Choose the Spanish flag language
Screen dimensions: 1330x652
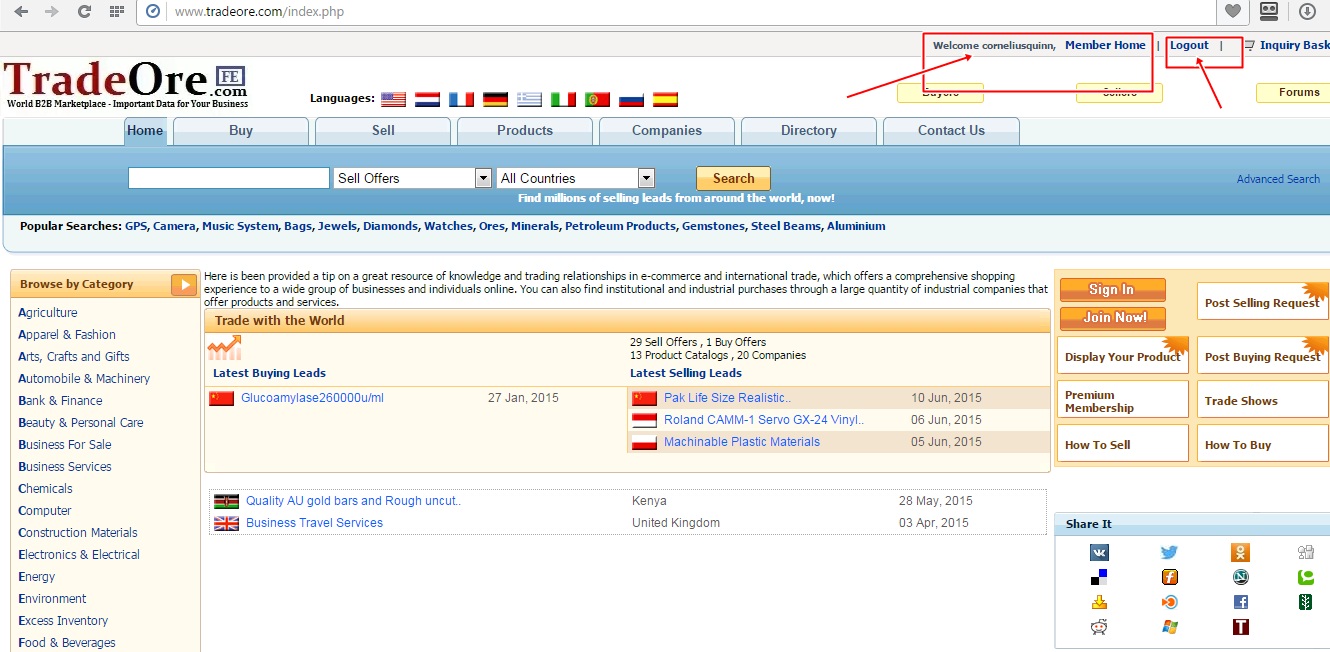click(665, 99)
